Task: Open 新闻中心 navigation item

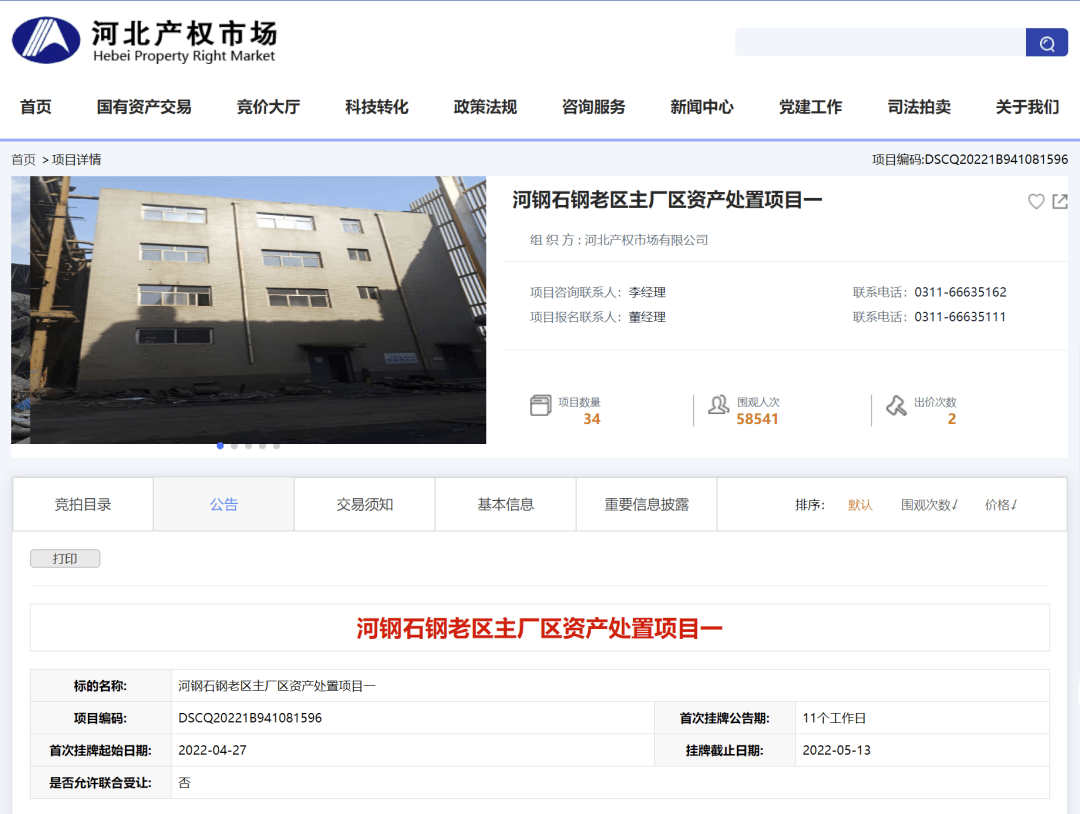Action: tap(702, 107)
